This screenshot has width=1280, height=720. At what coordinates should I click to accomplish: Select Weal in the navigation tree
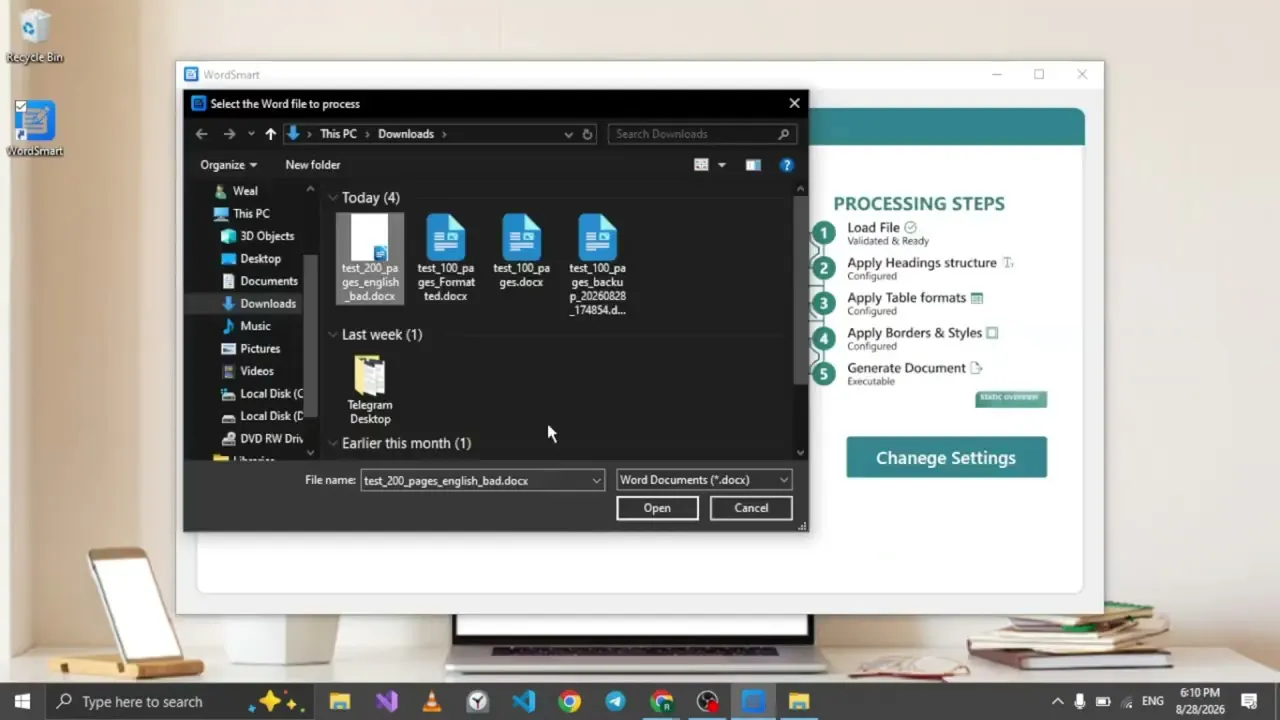tap(245, 191)
